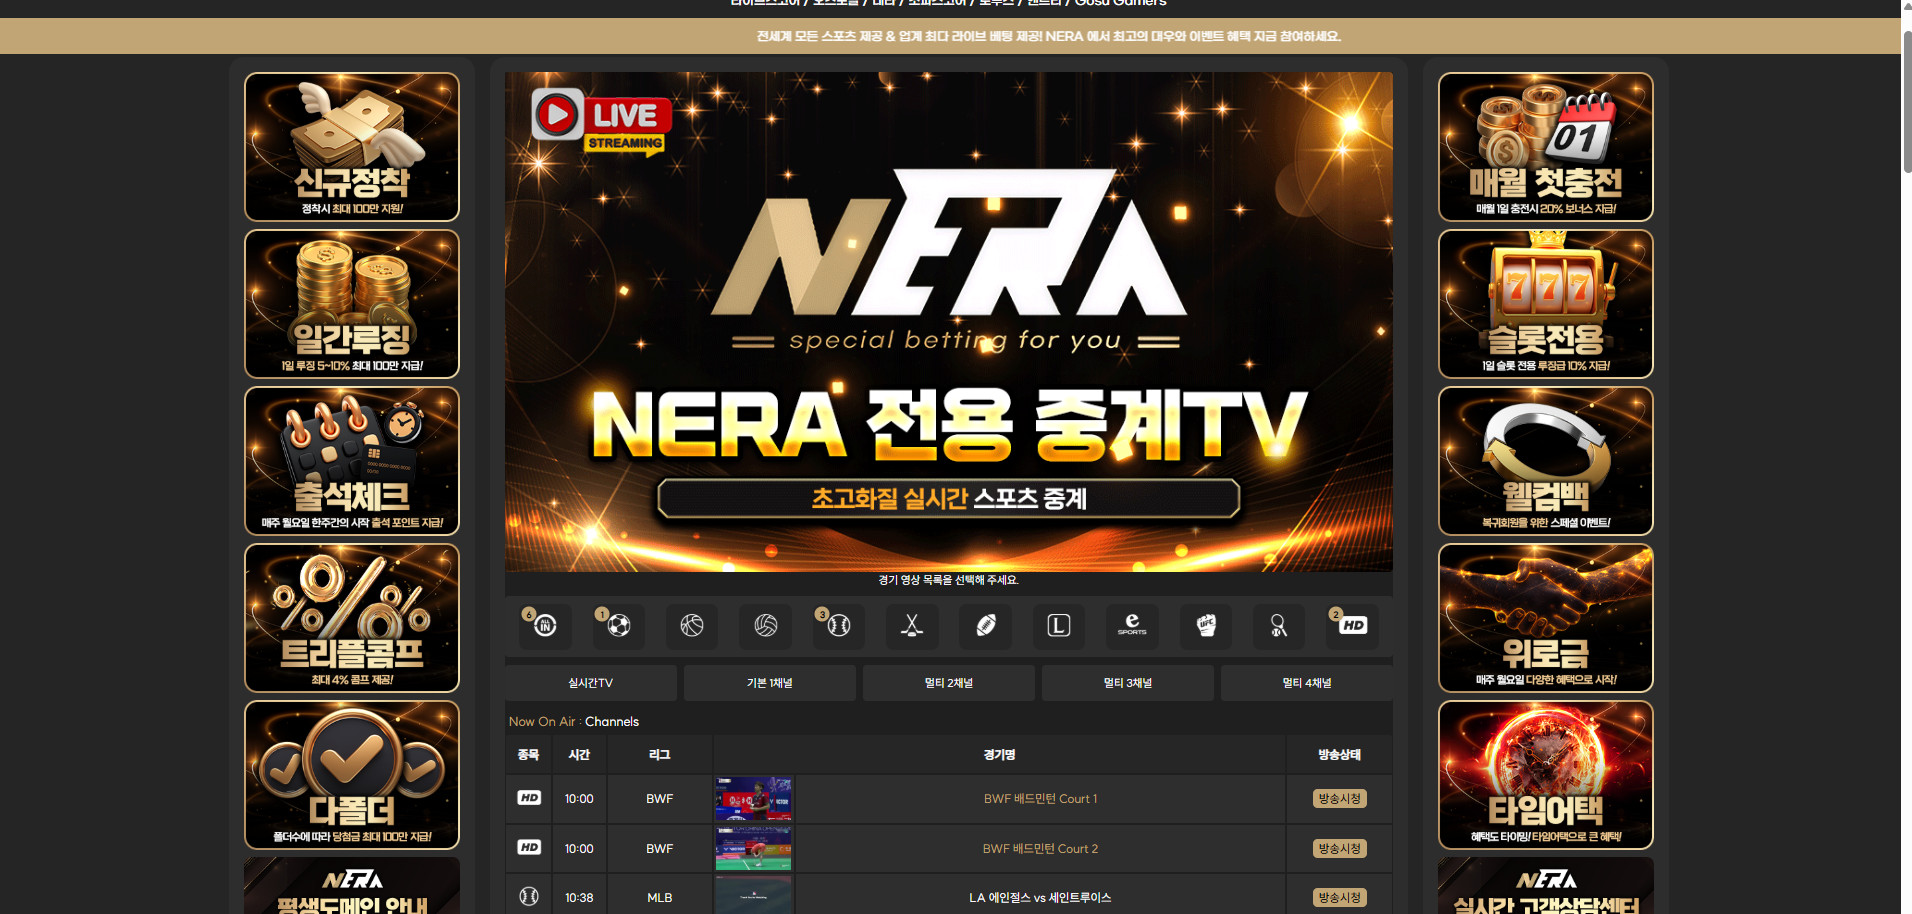
Task: Click the 종목 column header
Action: click(x=529, y=755)
